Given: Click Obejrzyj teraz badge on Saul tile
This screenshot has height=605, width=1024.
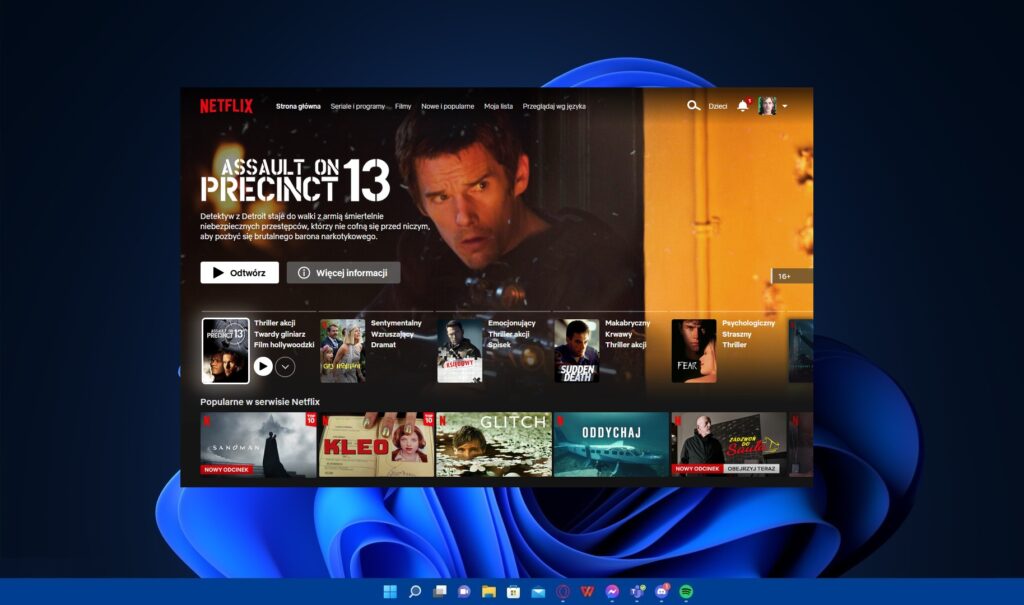Looking at the screenshot, I should [751, 468].
